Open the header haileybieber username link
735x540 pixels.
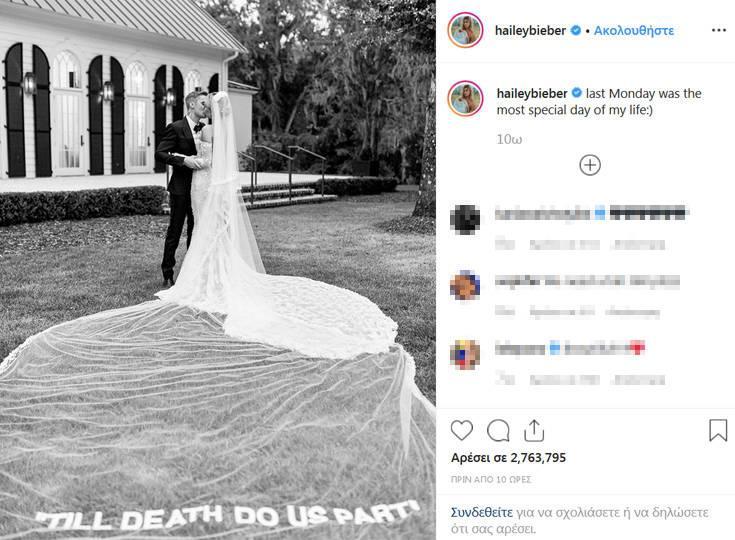click(x=530, y=30)
